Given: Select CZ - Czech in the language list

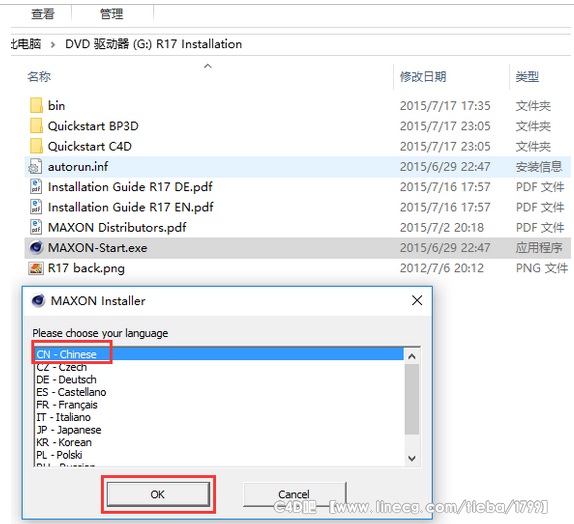Looking at the screenshot, I should click(62, 367).
